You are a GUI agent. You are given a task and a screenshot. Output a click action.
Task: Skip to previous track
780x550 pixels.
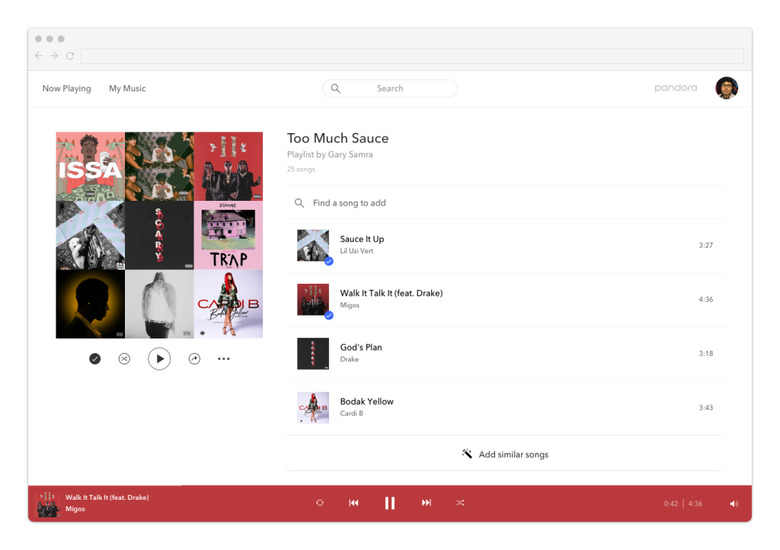click(354, 503)
